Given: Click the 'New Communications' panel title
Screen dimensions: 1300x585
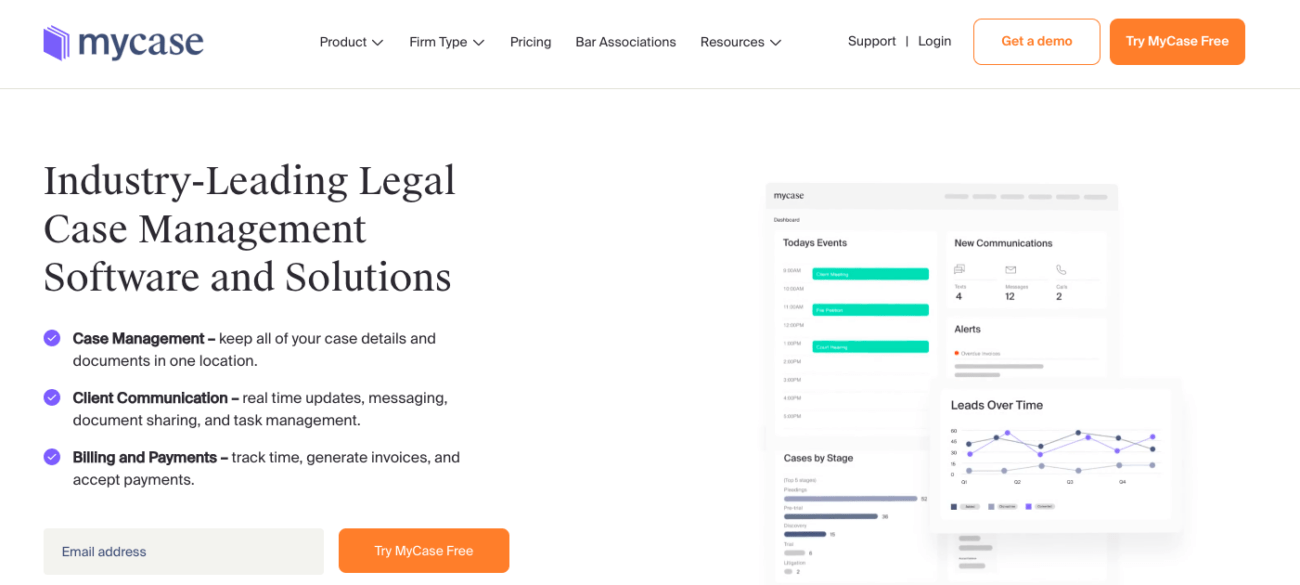Looking at the screenshot, I should [x=1003, y=243].
